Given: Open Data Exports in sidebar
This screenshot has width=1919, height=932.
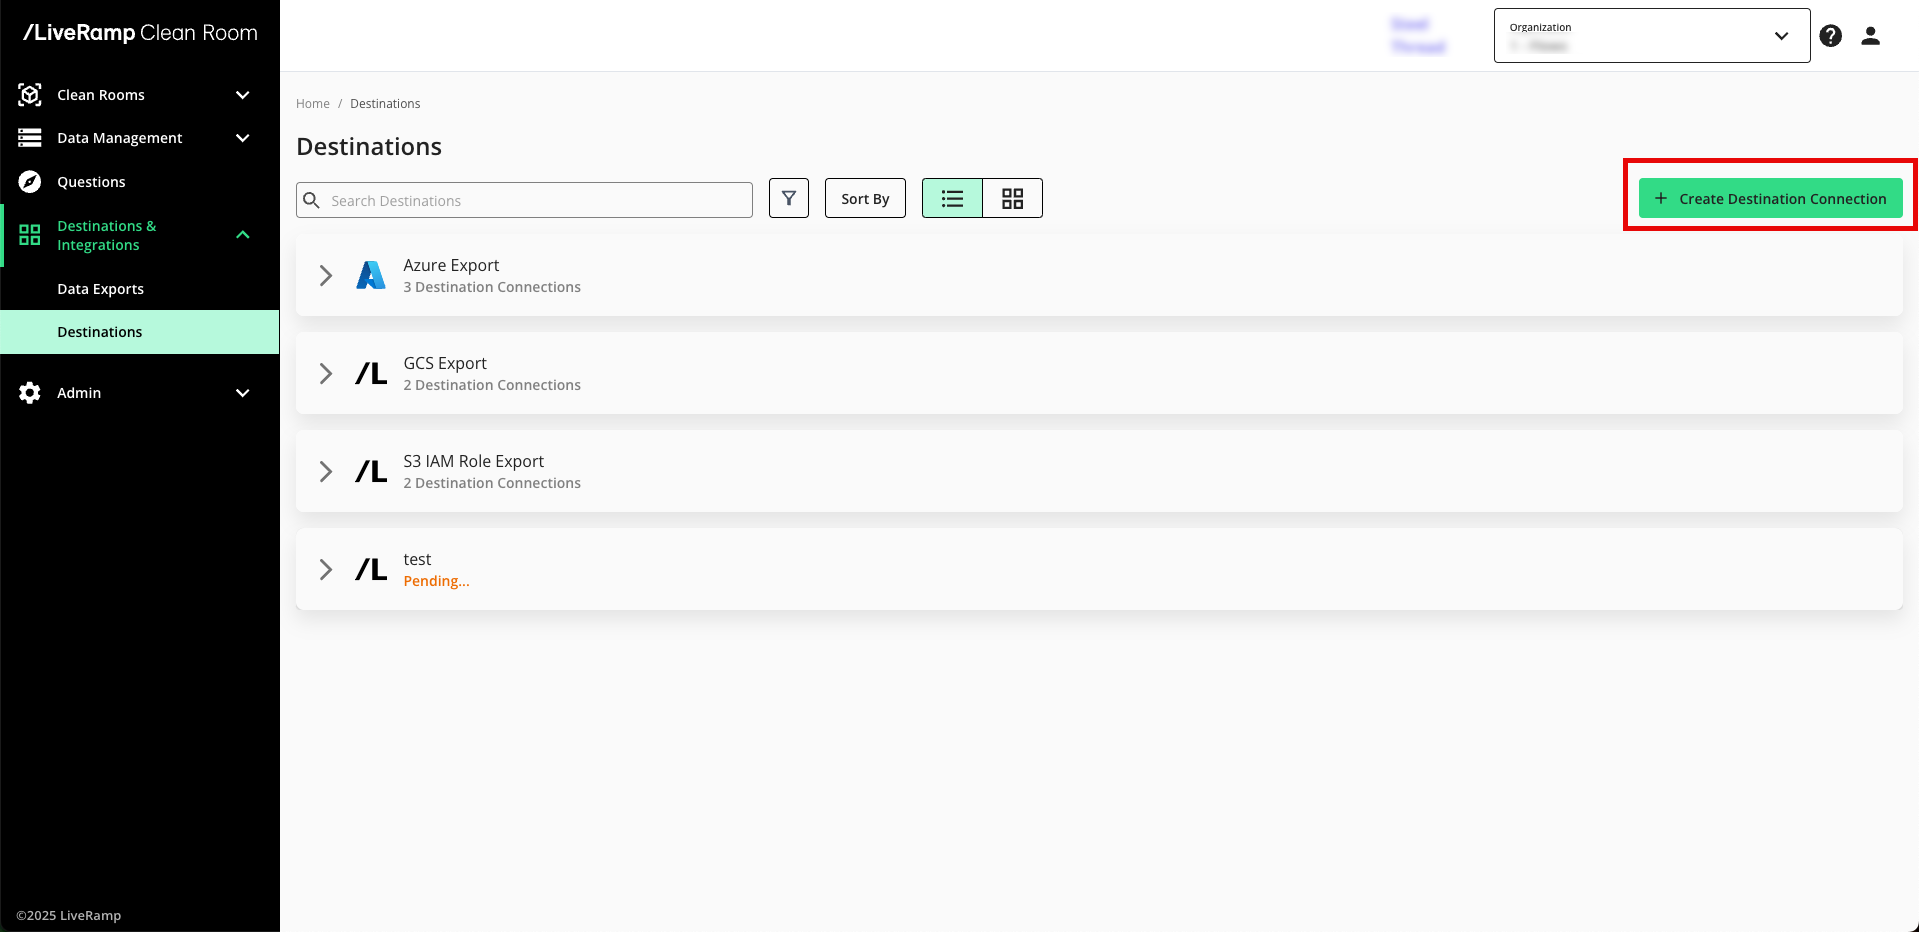Looking at the screenshot, I should (x=100, y=289).
